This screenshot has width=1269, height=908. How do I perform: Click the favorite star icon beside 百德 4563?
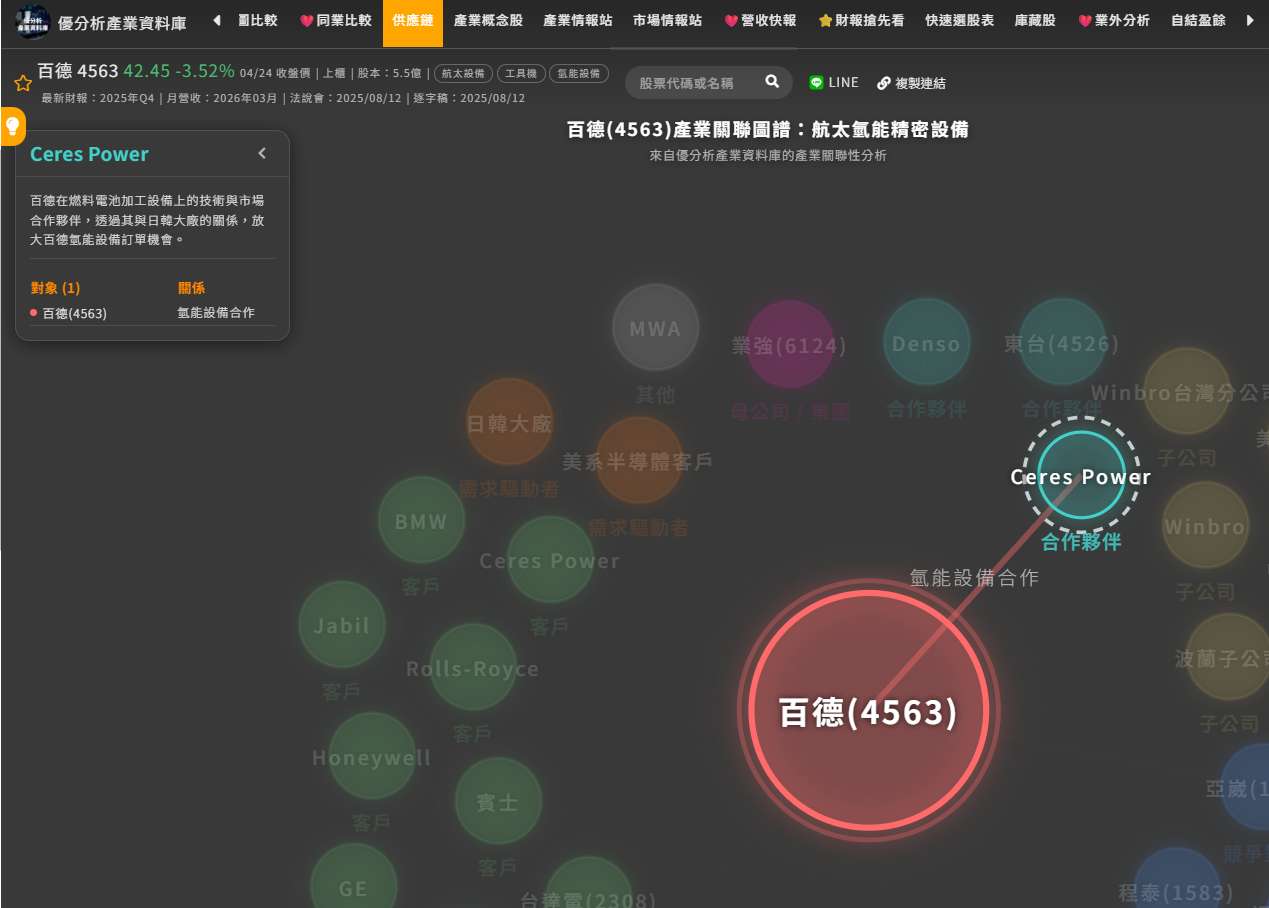(x=23, y=83)
